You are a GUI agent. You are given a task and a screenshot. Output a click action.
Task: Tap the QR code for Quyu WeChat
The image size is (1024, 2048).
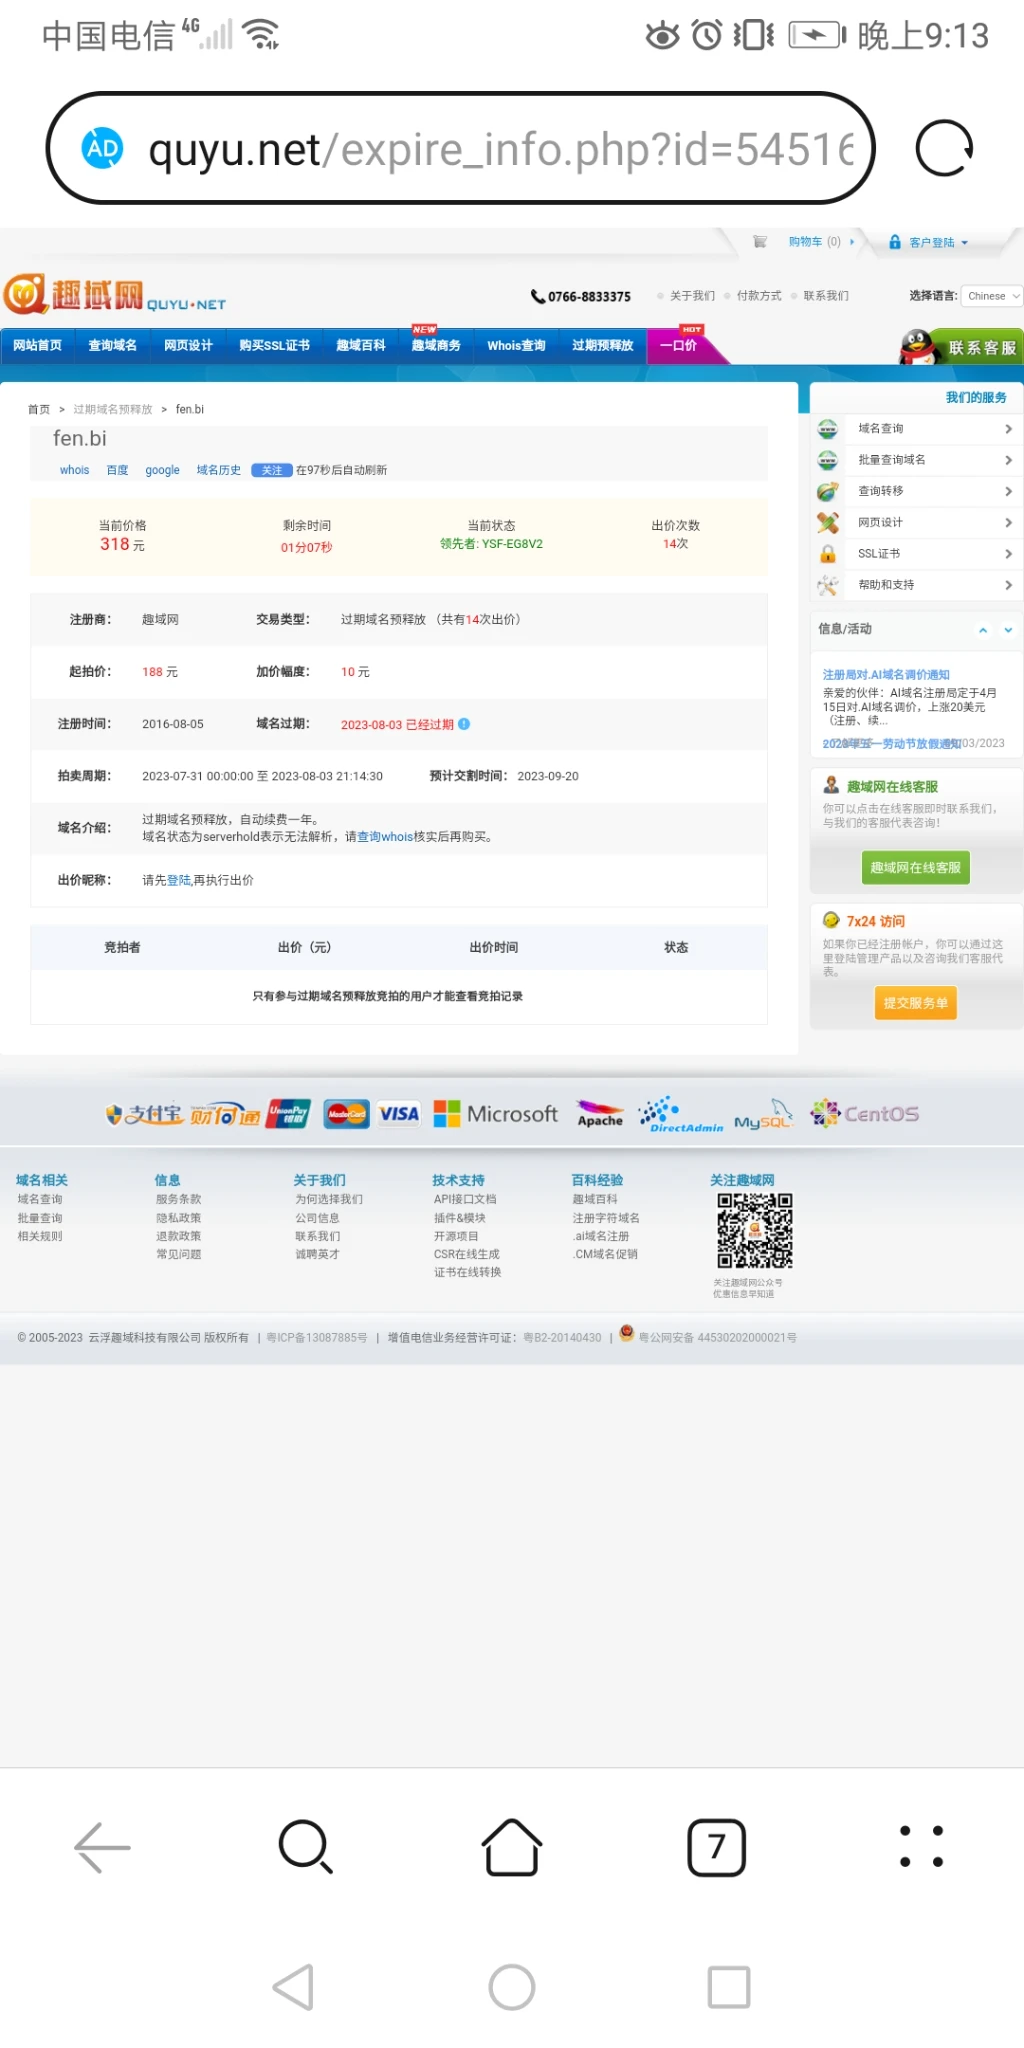754,1230
